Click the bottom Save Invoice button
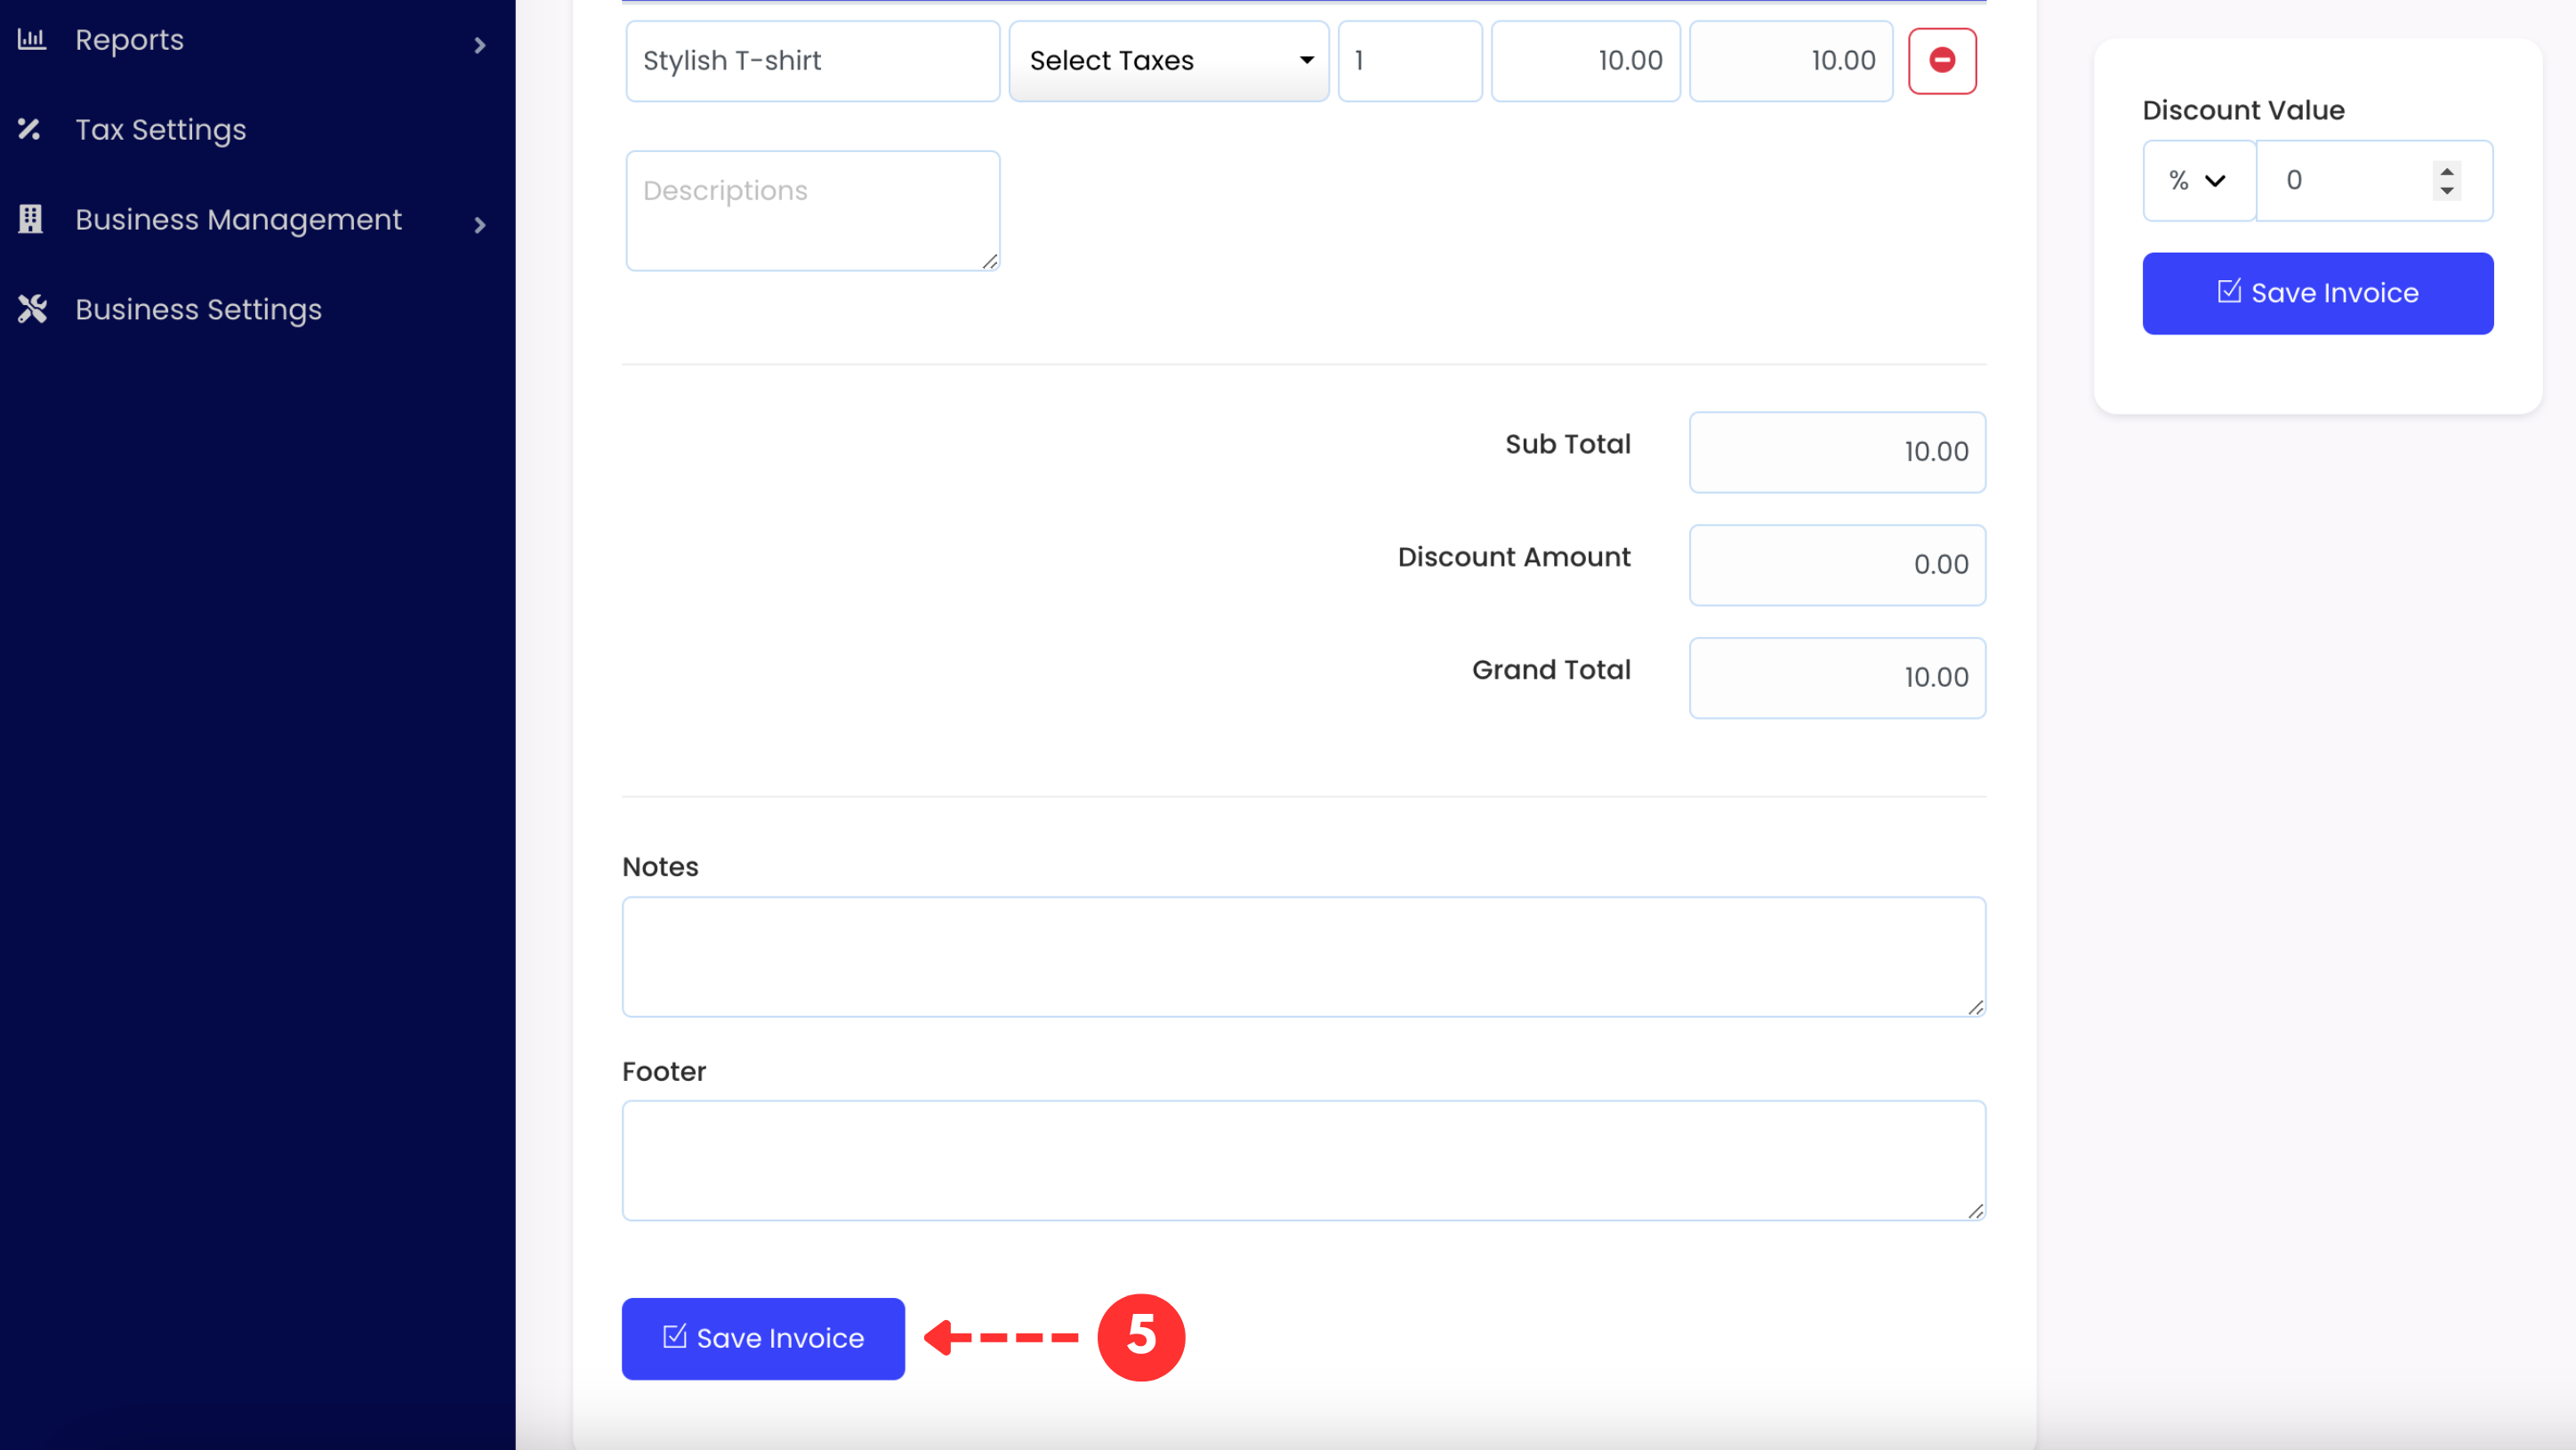 (763, 1339)
